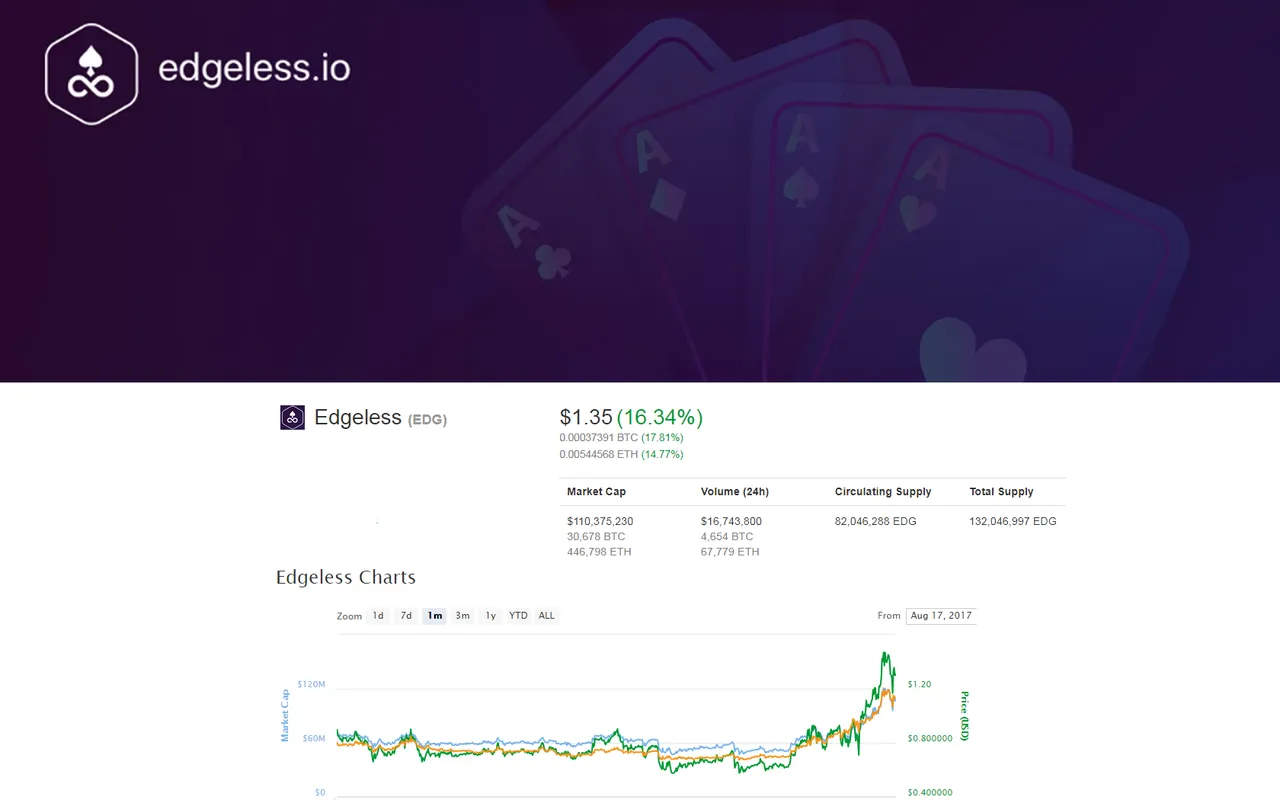
Task: Set chart zoom to 1d
Action: click(x=378, y=616)
